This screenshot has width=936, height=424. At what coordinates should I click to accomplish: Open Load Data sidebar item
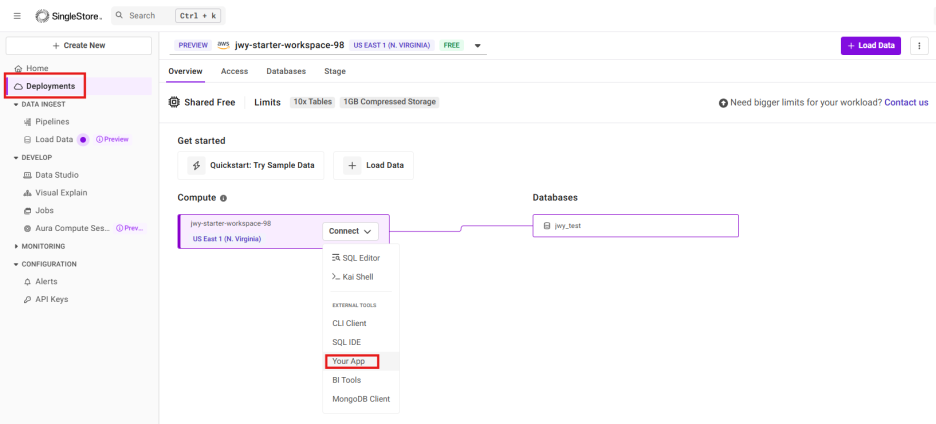pos(54,139)
